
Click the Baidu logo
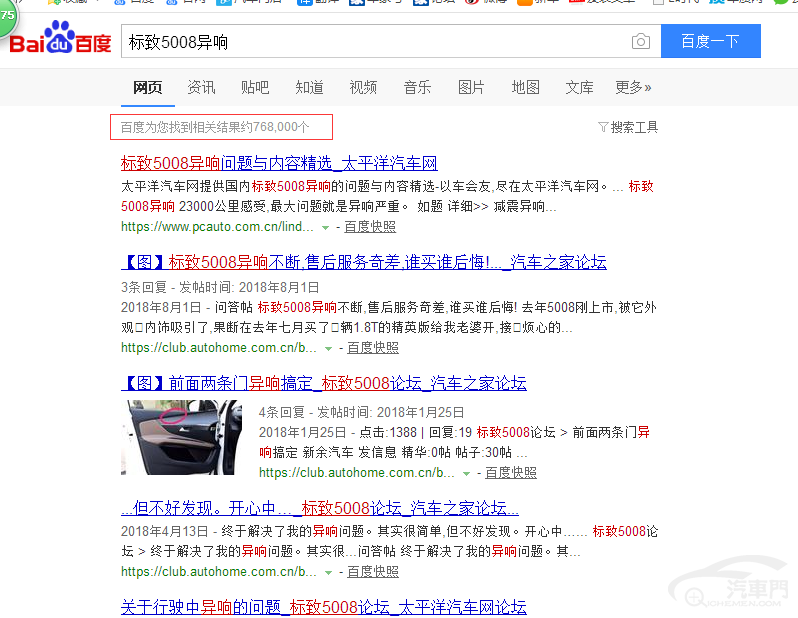coord(60,42)
